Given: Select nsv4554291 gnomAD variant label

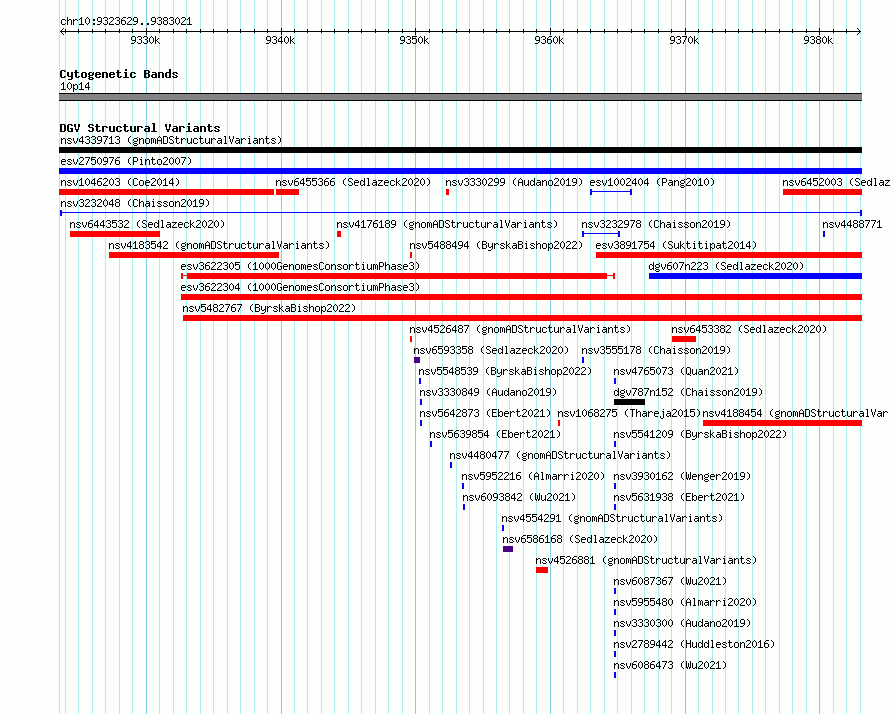Looking at the screenshot, I should (x=612, y=518).
